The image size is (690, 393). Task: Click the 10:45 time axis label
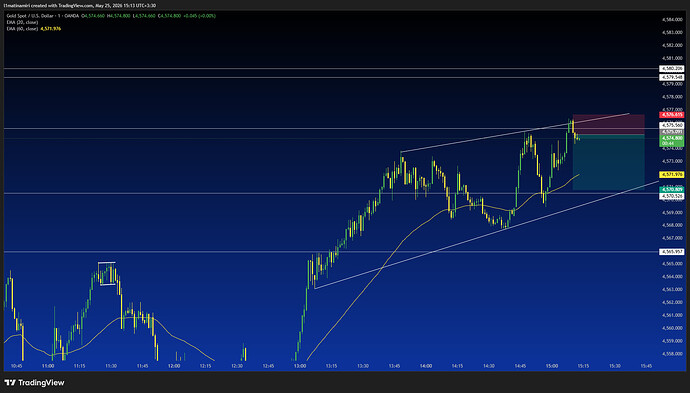pos(16,366)
